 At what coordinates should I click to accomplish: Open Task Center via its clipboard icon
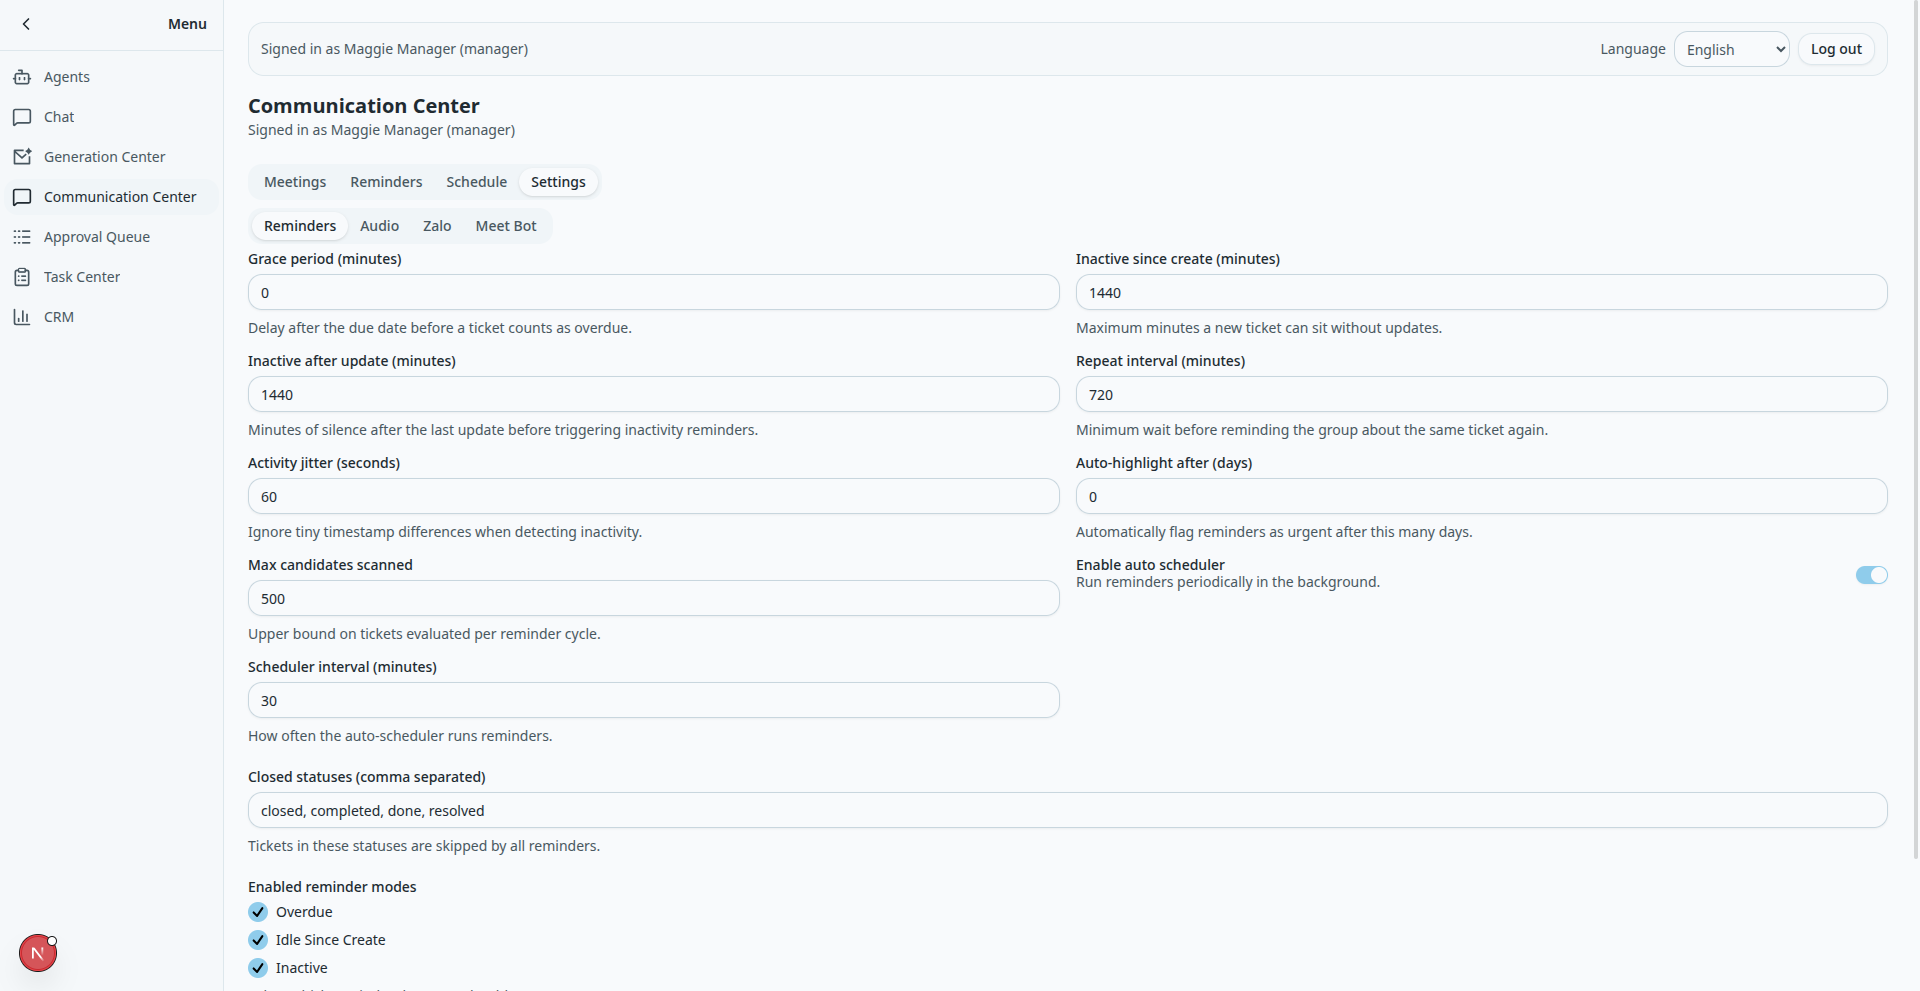coord(22,277)
